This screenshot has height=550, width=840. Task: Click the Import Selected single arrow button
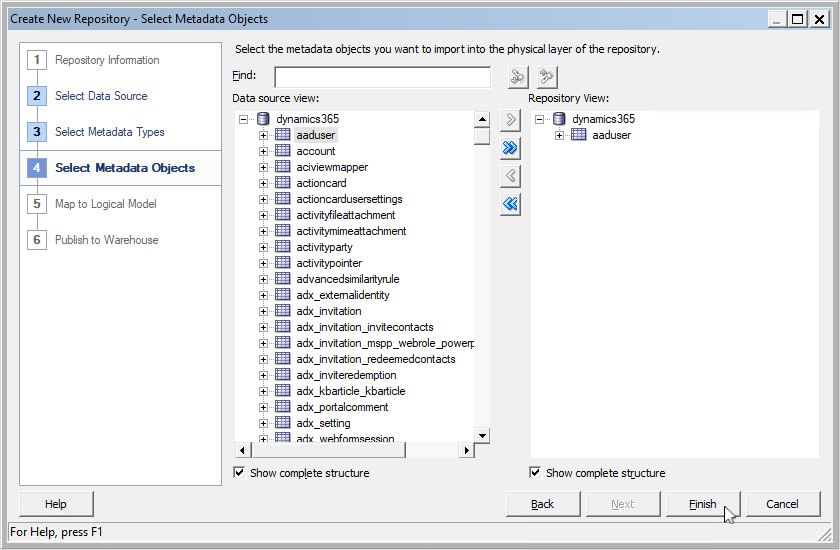click(510, 120)
